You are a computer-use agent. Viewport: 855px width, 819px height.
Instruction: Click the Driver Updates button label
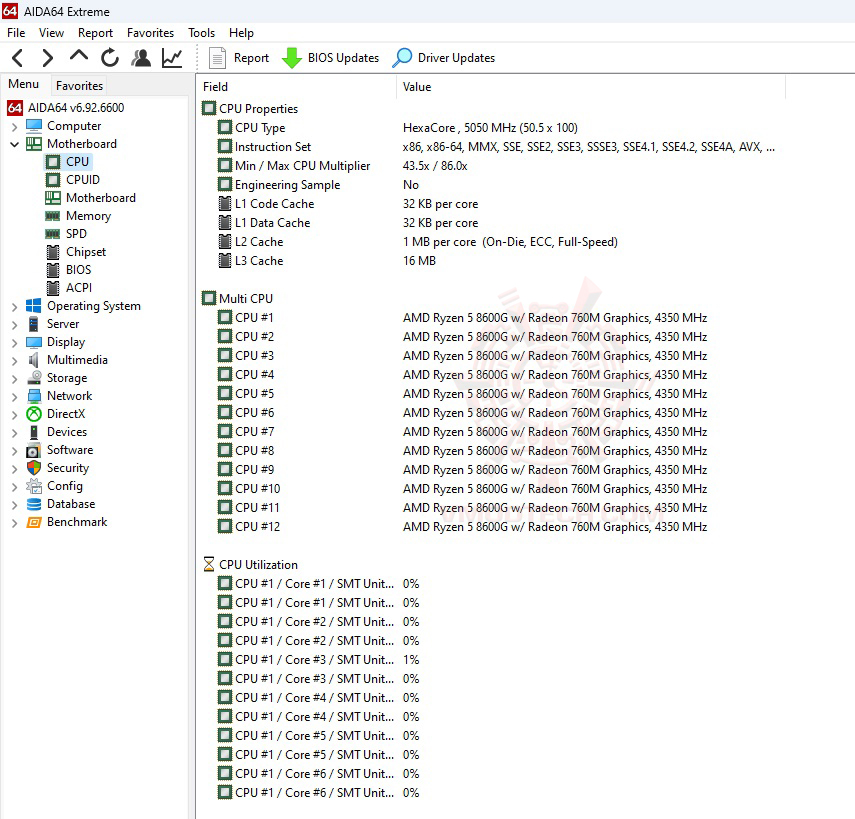(456, 58)
